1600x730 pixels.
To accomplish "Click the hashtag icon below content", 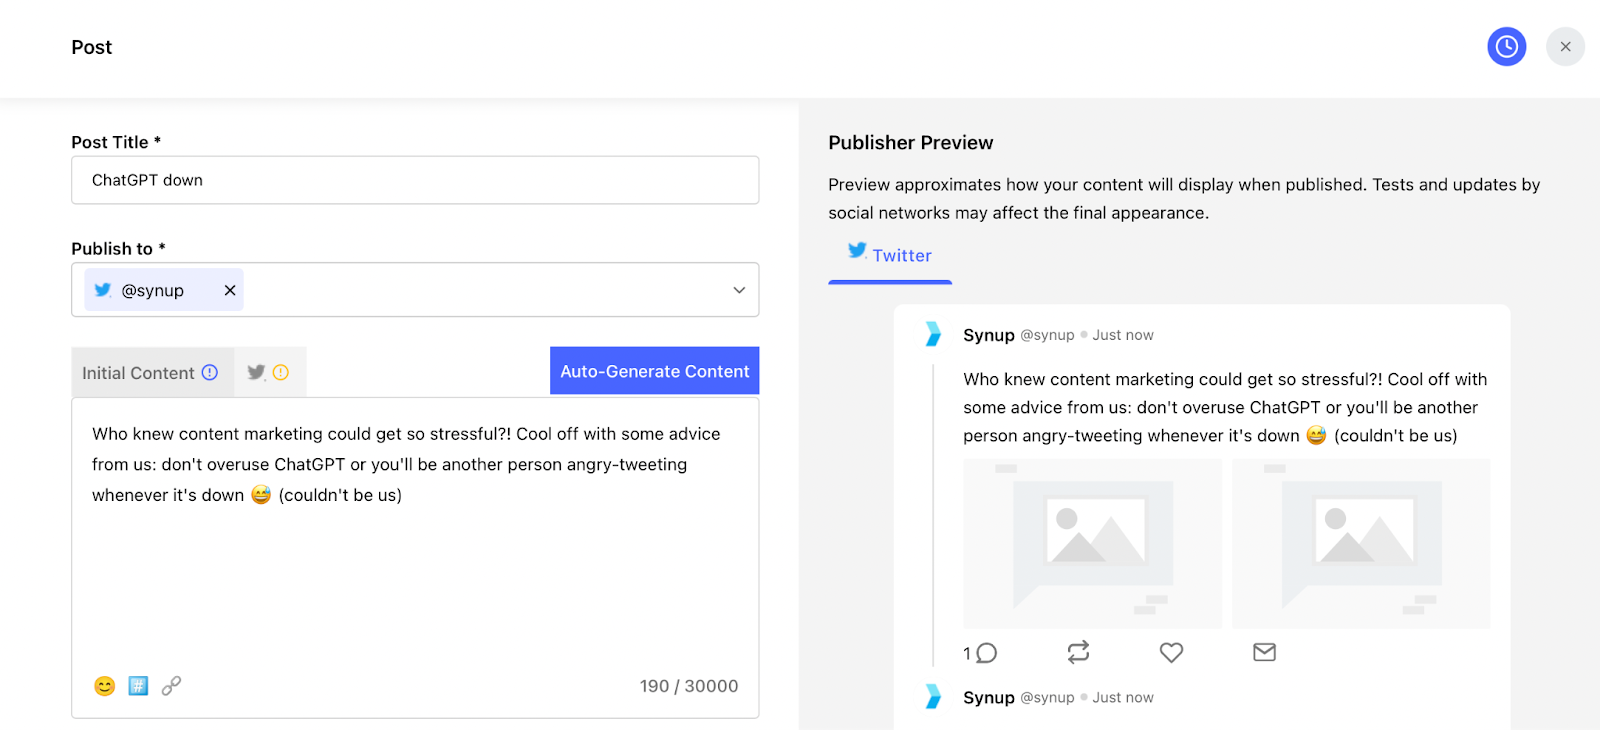I will point(138,686).
